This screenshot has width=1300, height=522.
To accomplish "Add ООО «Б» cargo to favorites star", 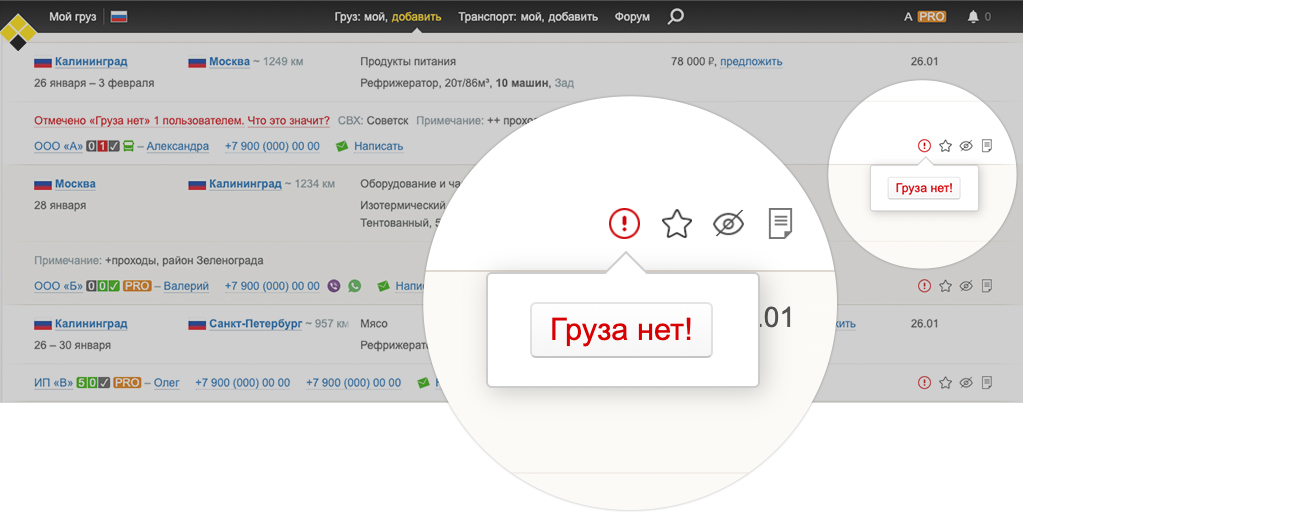I will (945, 286).
